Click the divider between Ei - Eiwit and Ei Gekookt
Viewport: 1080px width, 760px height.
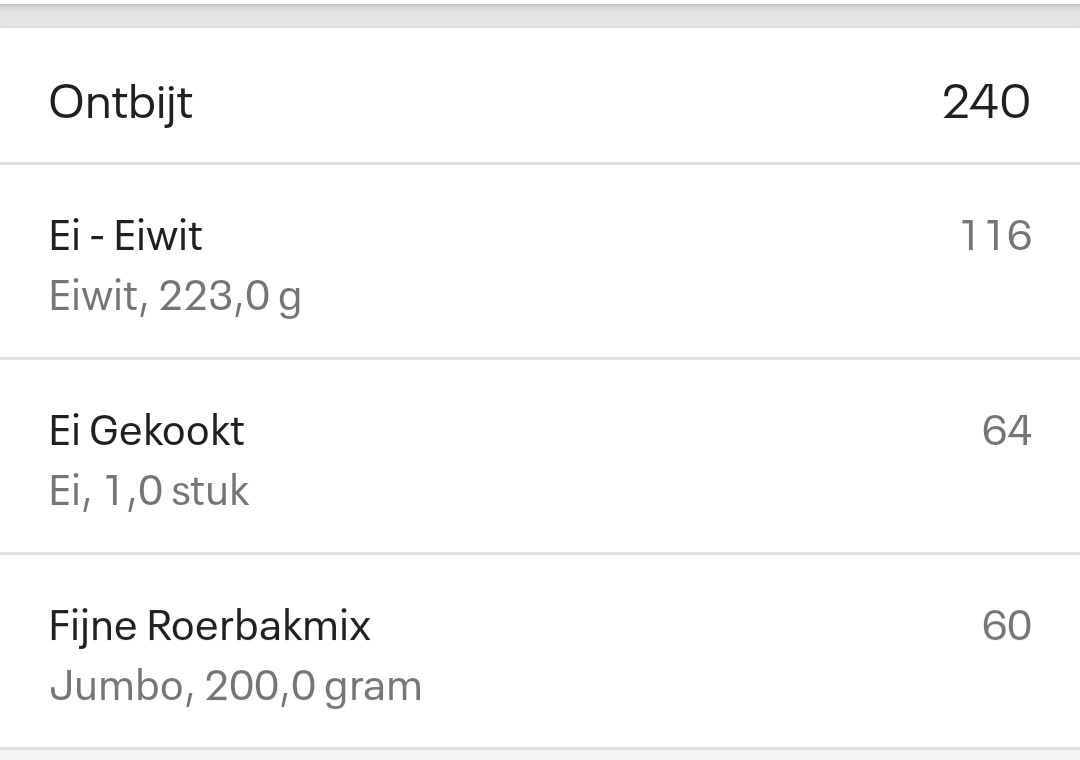coord(540,357)
